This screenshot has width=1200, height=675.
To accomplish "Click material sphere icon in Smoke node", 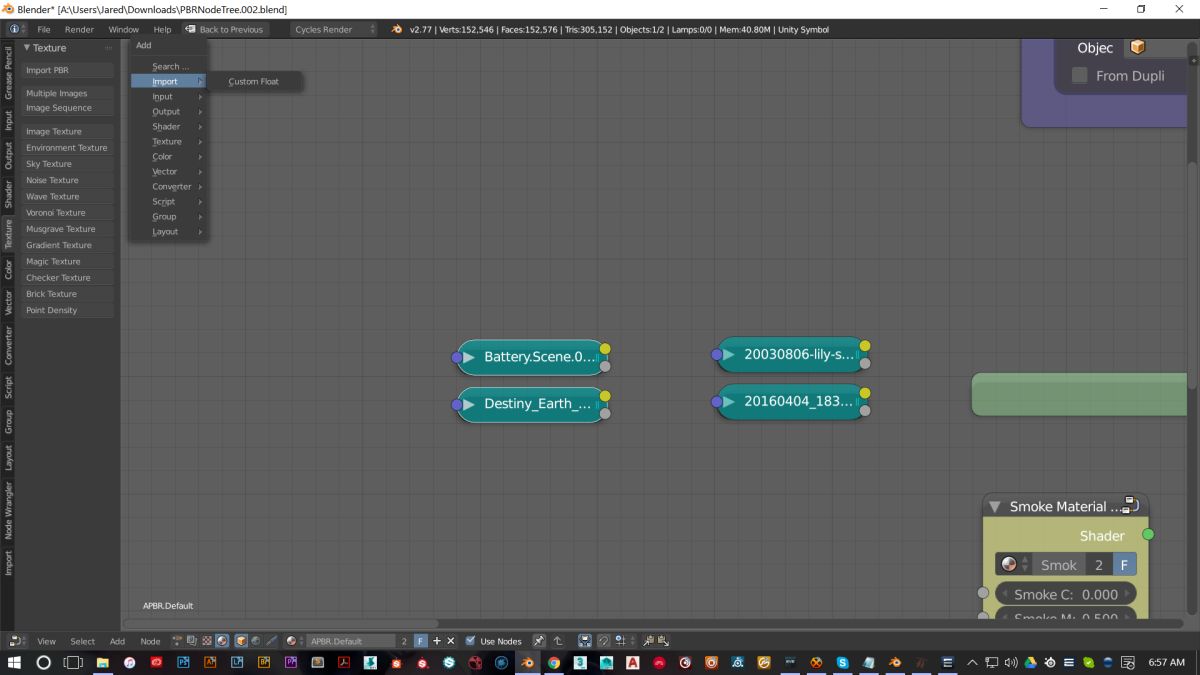I will pyautogui.click(x=1008, y=564).
